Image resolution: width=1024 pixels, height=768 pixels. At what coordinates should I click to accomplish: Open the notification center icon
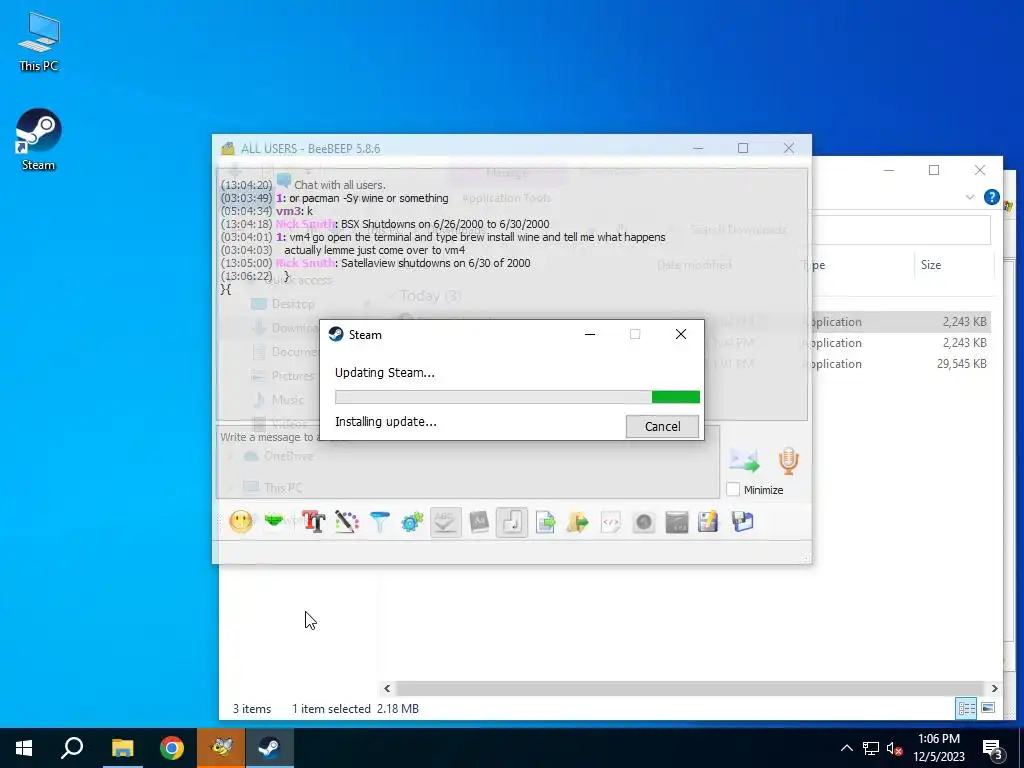[x=993, y=748]
